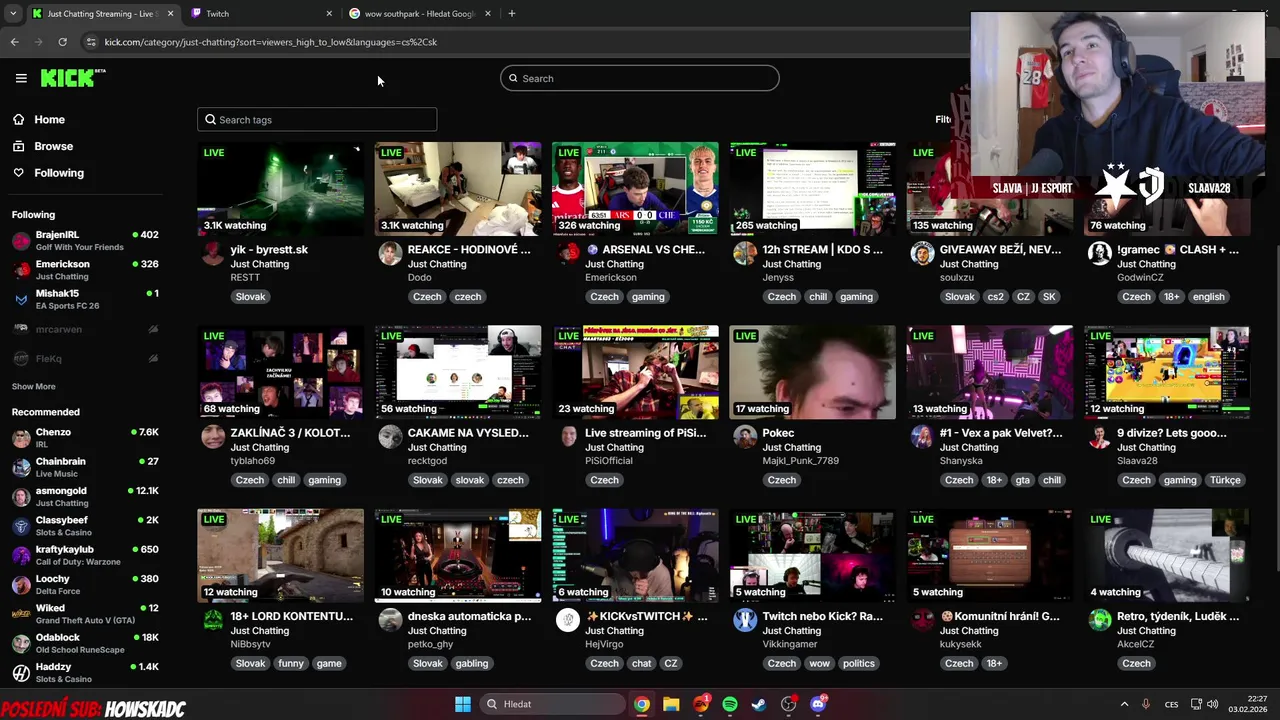
Task: Click the gabling tag under petko_ghy
Action: coord(471,663)
